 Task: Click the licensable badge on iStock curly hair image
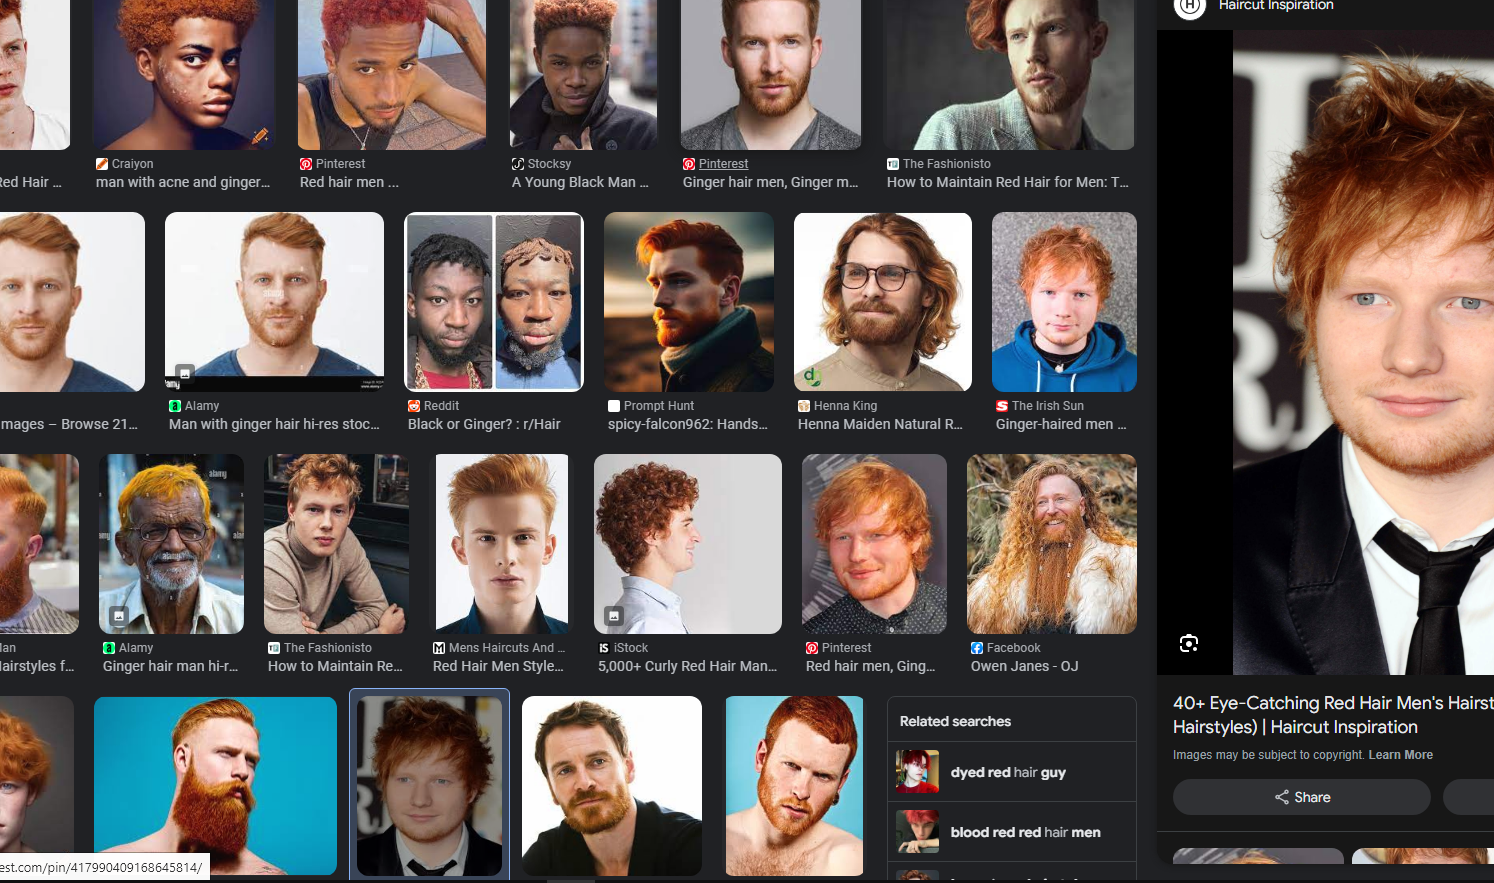point(614,615)
